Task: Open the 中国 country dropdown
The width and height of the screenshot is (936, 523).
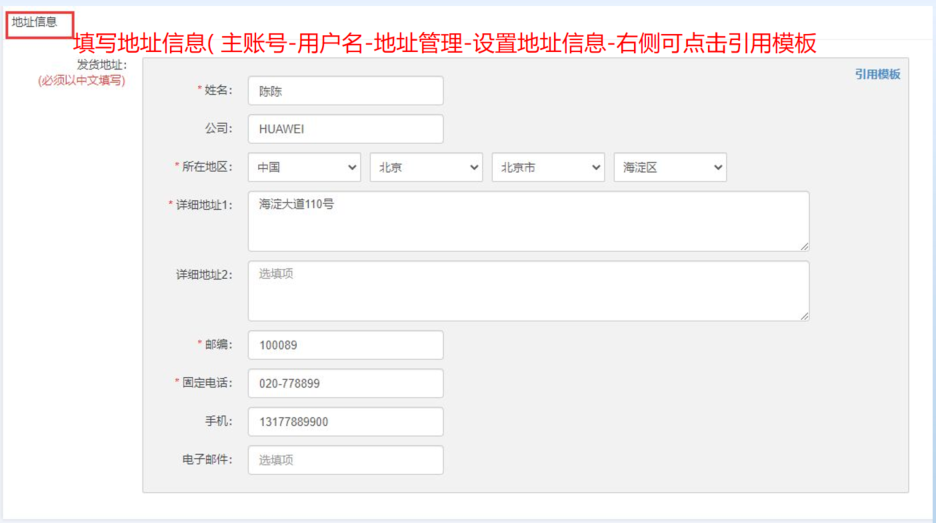Action: [x=304, y=167]
